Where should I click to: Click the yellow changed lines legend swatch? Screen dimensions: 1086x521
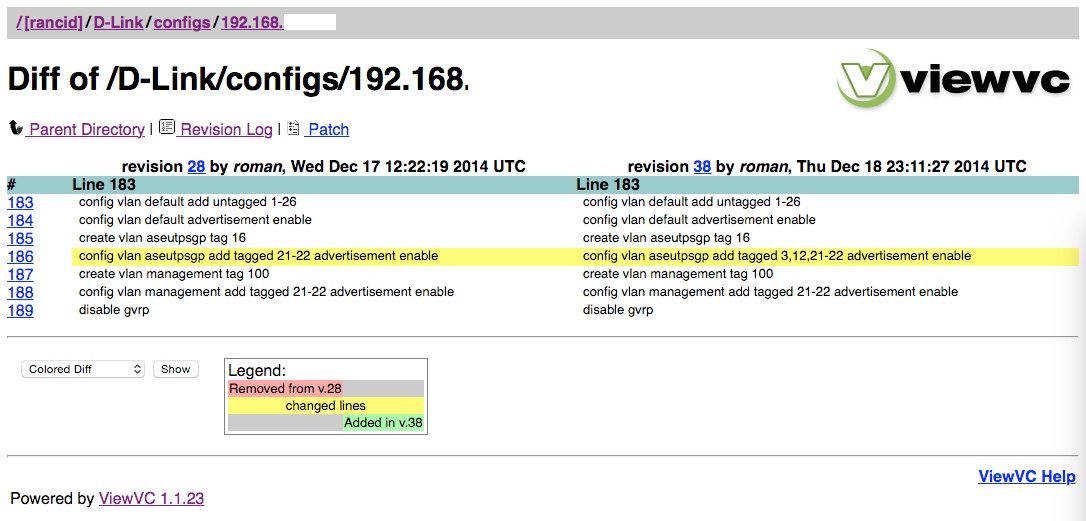[325, 406]
